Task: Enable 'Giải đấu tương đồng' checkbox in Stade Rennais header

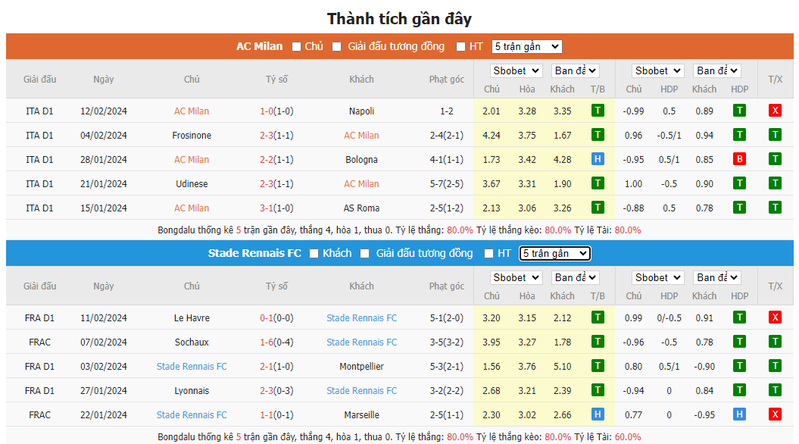Action: [364, 253]
